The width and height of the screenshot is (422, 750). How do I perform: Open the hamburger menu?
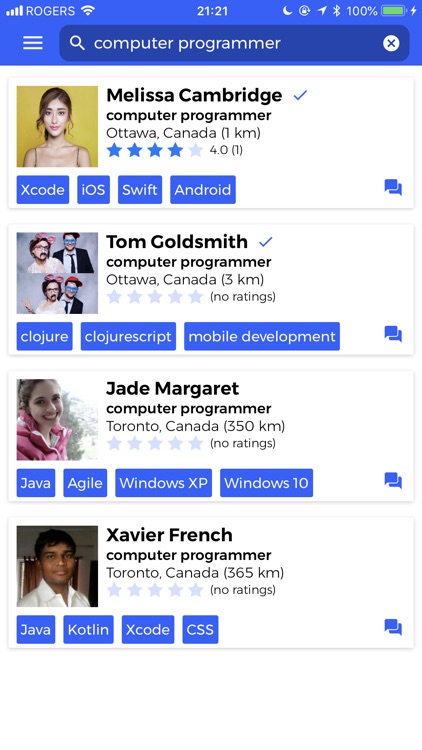(x=33, y=43)
